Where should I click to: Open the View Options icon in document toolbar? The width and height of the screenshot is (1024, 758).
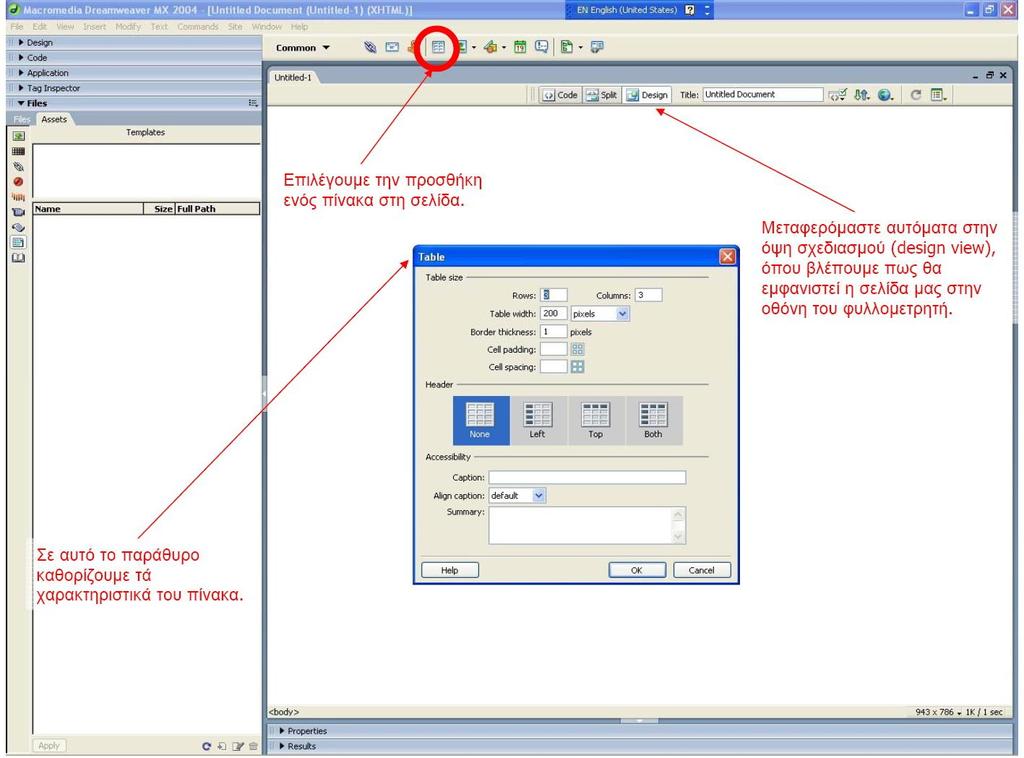coord(938,95)
